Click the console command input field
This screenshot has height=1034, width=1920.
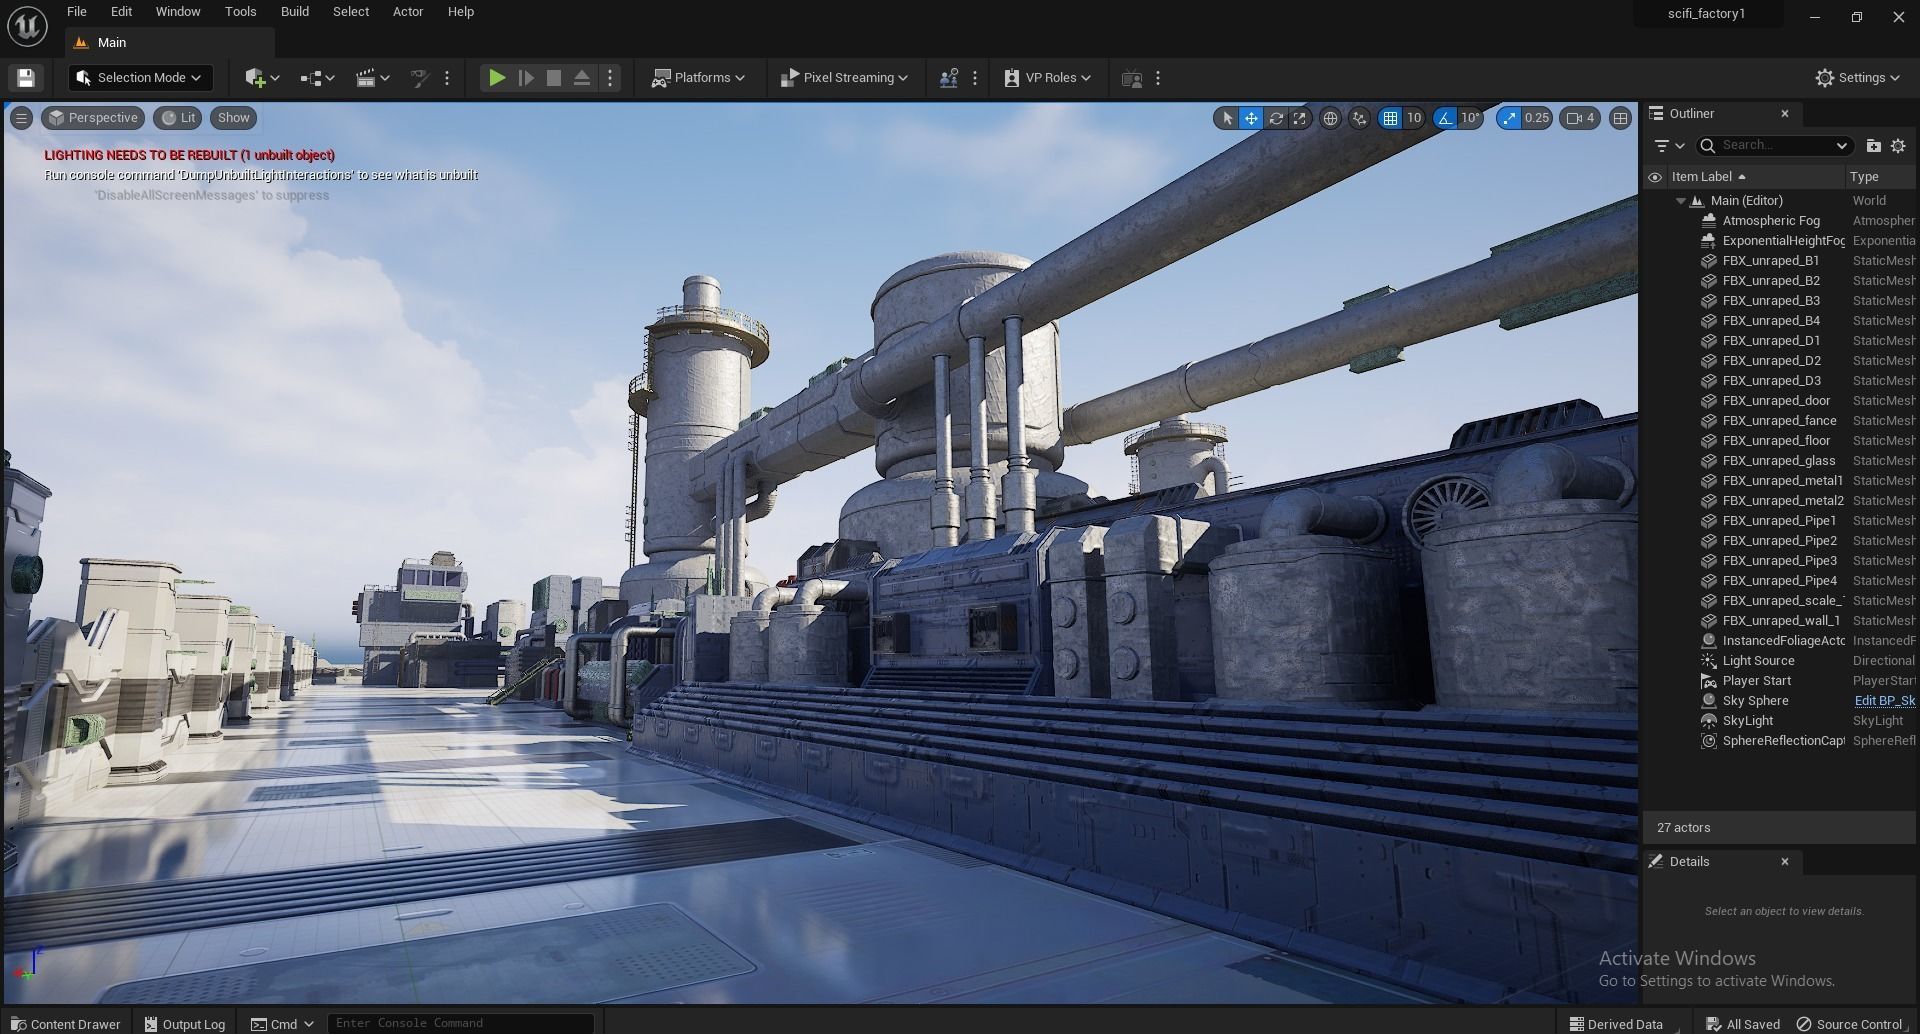pyautogui.click(x=460, y=1023)
